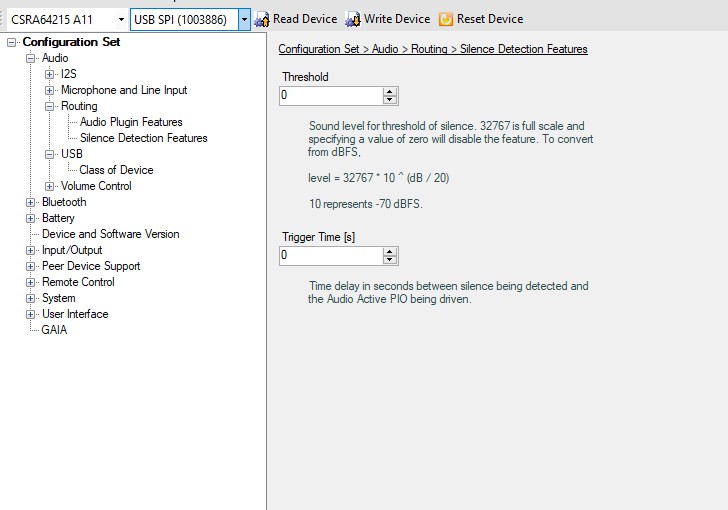Image resolution: width=728 pixels, height=510 pixels.
Task: Click the Trigger Time input field
Action: pos(331,256)
